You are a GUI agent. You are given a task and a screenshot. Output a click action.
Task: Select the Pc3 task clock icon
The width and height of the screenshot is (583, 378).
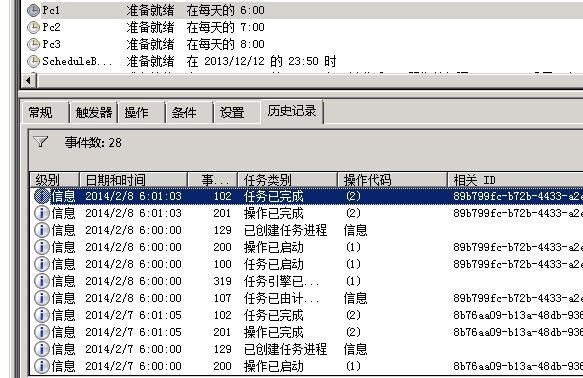pos(33,44)
